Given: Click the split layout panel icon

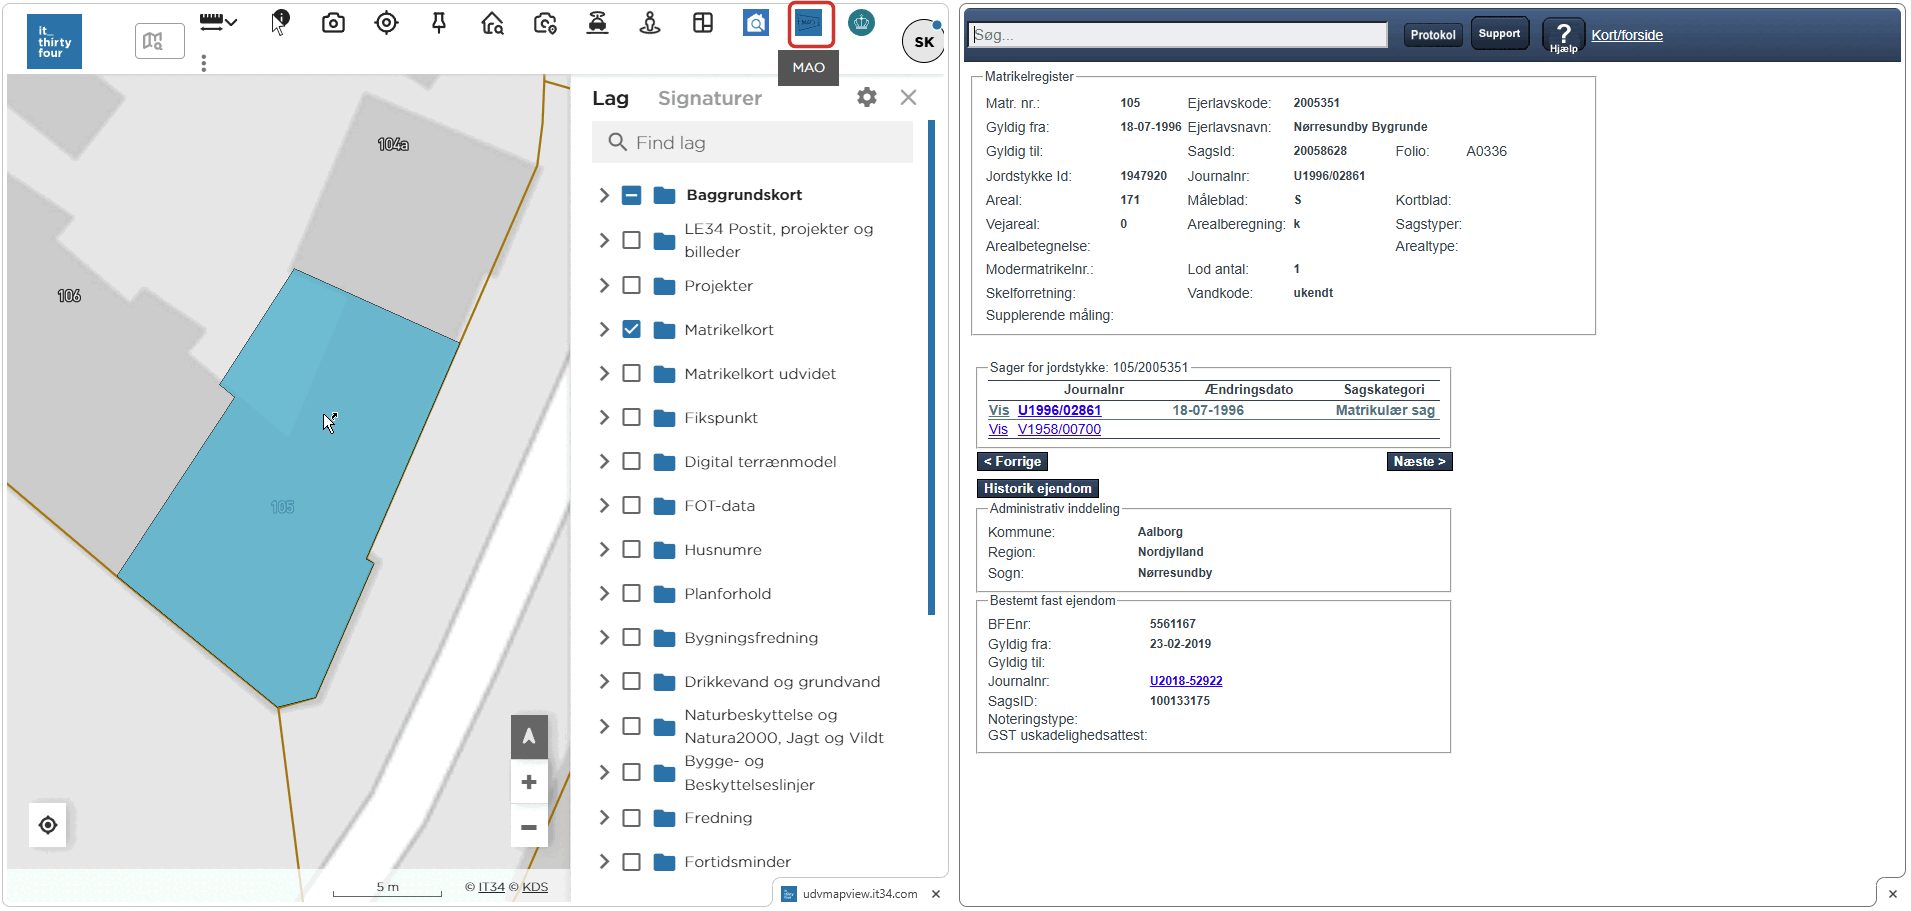Looking at the screenshot, I should coord(703,22).
